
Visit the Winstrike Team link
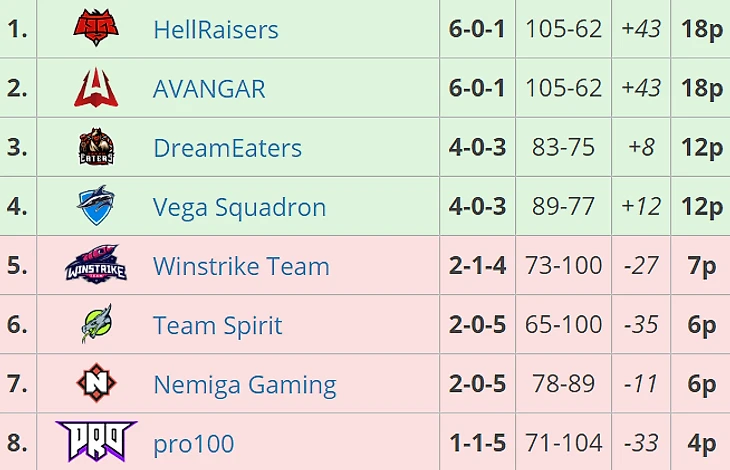(x=241, y=266)
